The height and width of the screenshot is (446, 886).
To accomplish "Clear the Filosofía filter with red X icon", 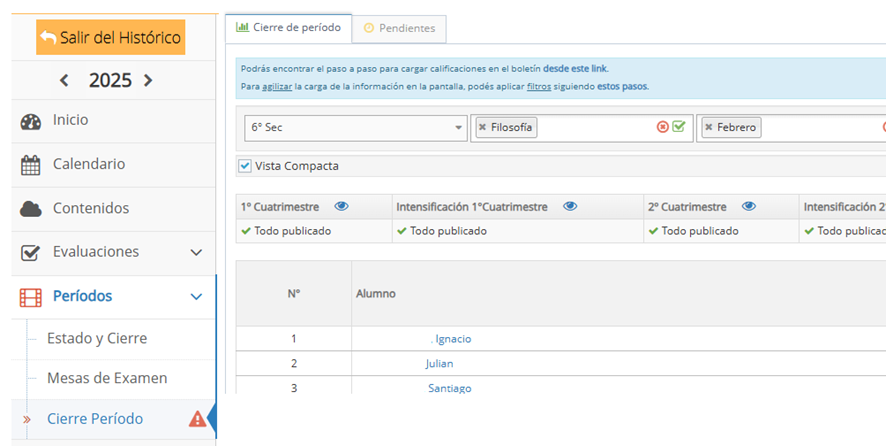I will point(662,127).
